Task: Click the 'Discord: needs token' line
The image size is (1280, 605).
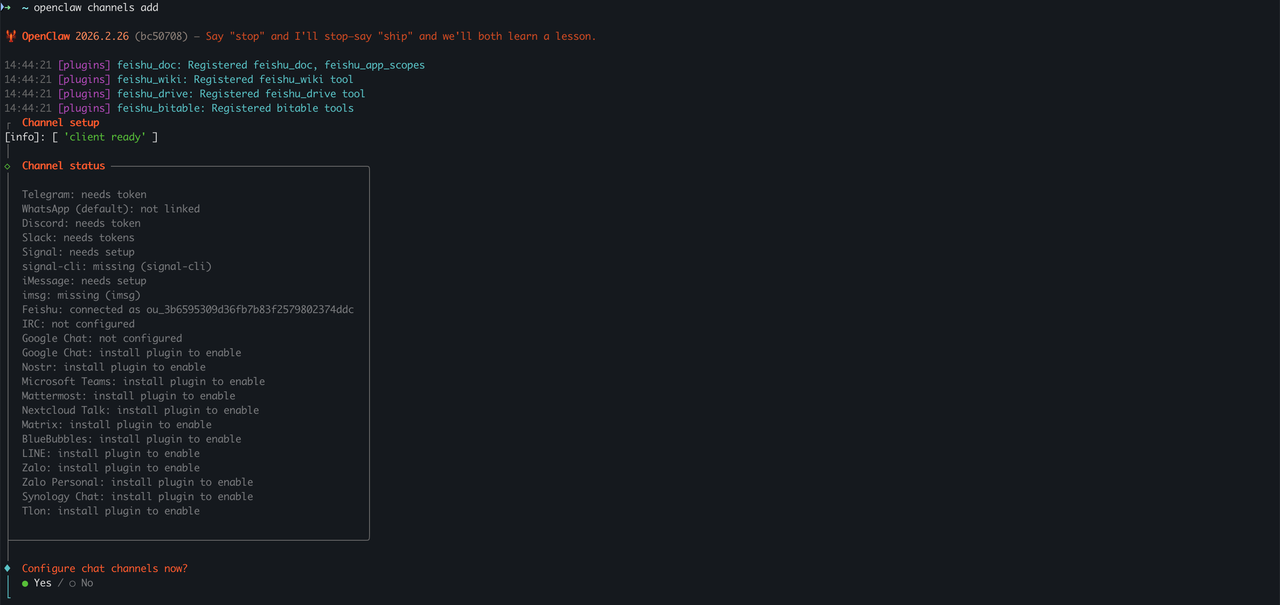Action: click(x=81, y=223)
